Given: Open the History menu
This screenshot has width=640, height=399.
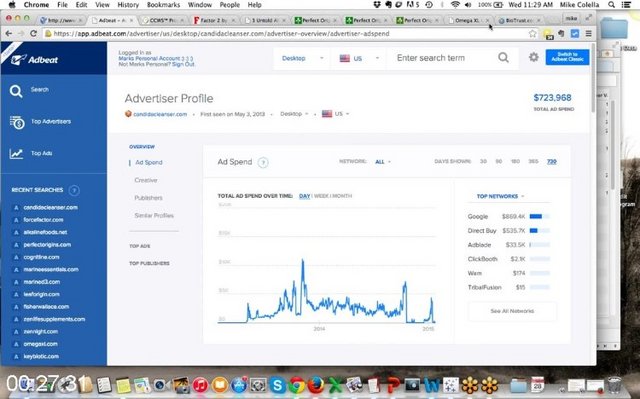Looking at the screenshot, I should pos(128,5).
